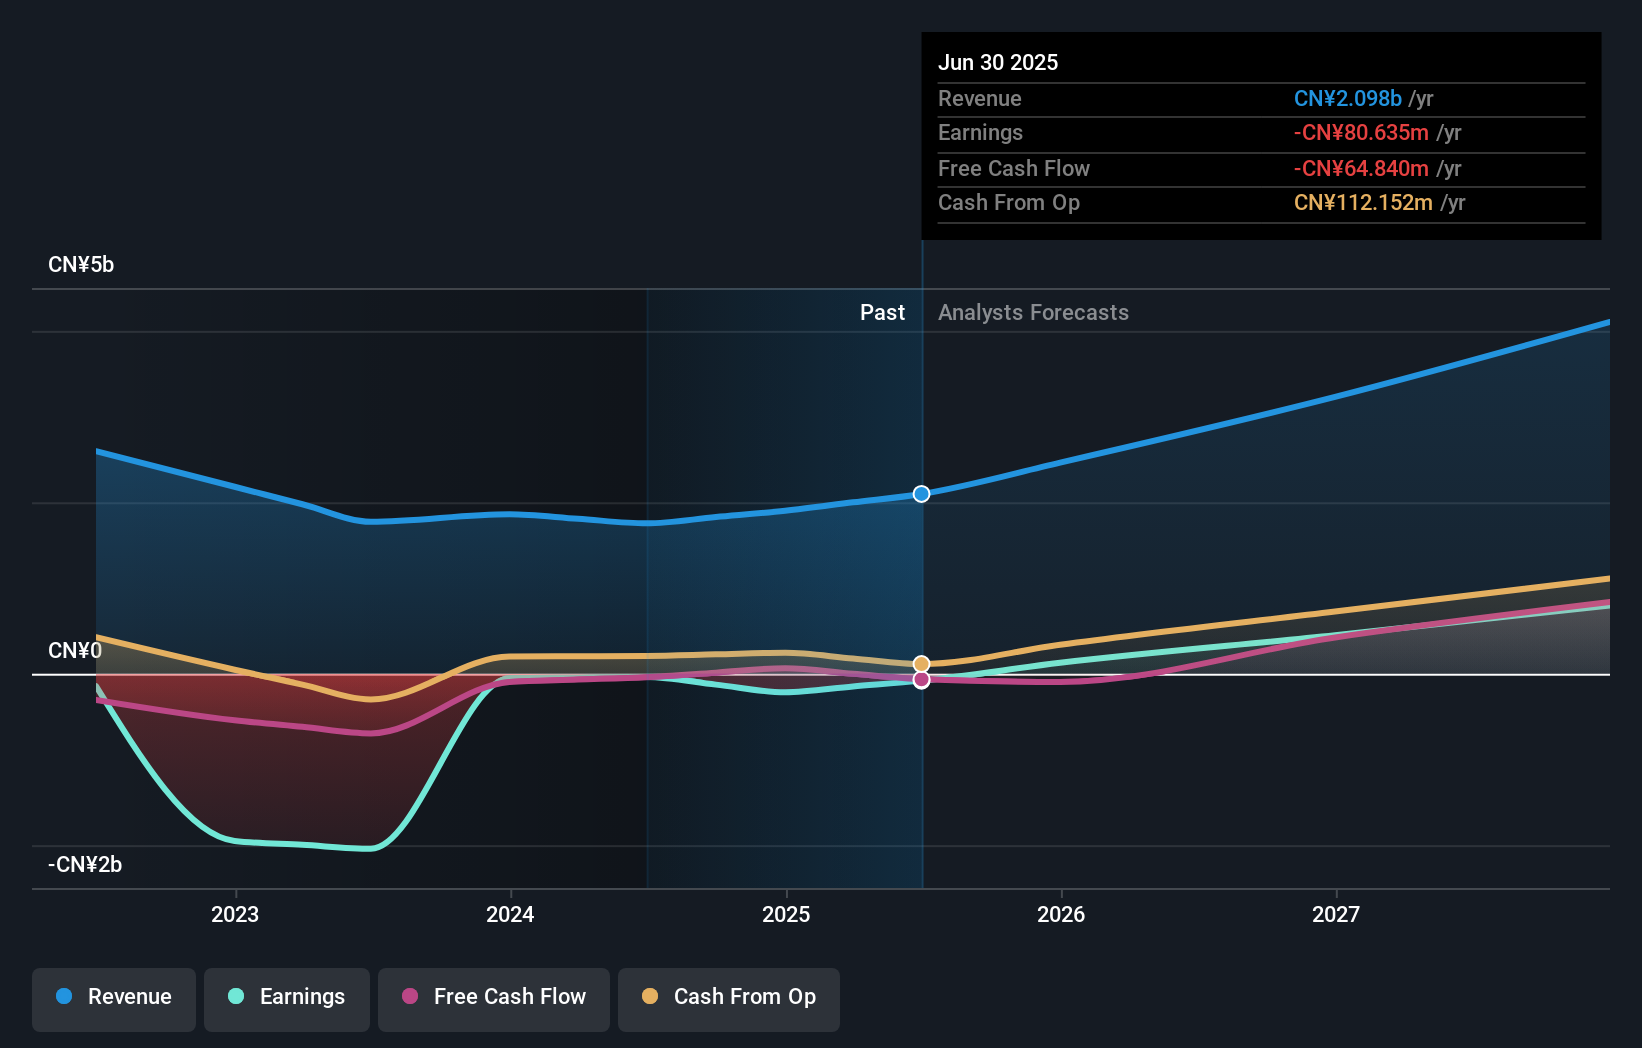This screenshot has height=1048, width=1642.
Task: Toggle the Earnings series visibility
Action: [x=287, y=997]
